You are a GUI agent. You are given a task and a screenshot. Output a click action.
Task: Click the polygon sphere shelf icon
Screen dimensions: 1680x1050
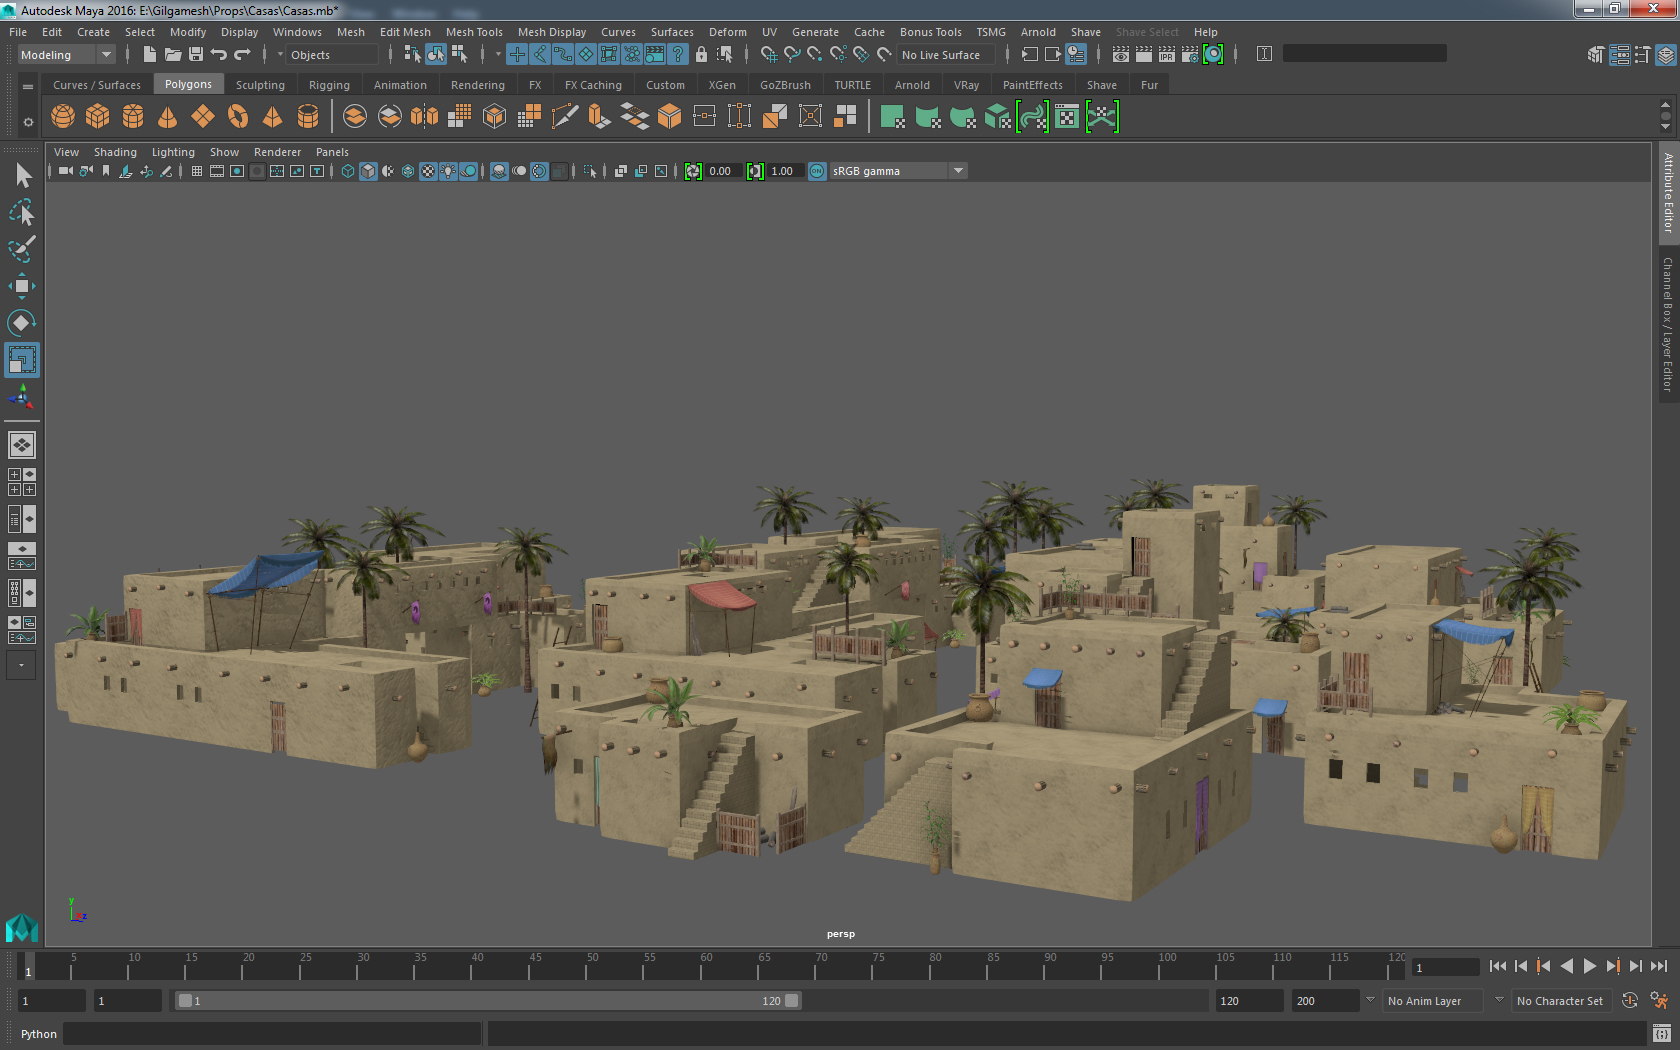(x=63, y=117)
